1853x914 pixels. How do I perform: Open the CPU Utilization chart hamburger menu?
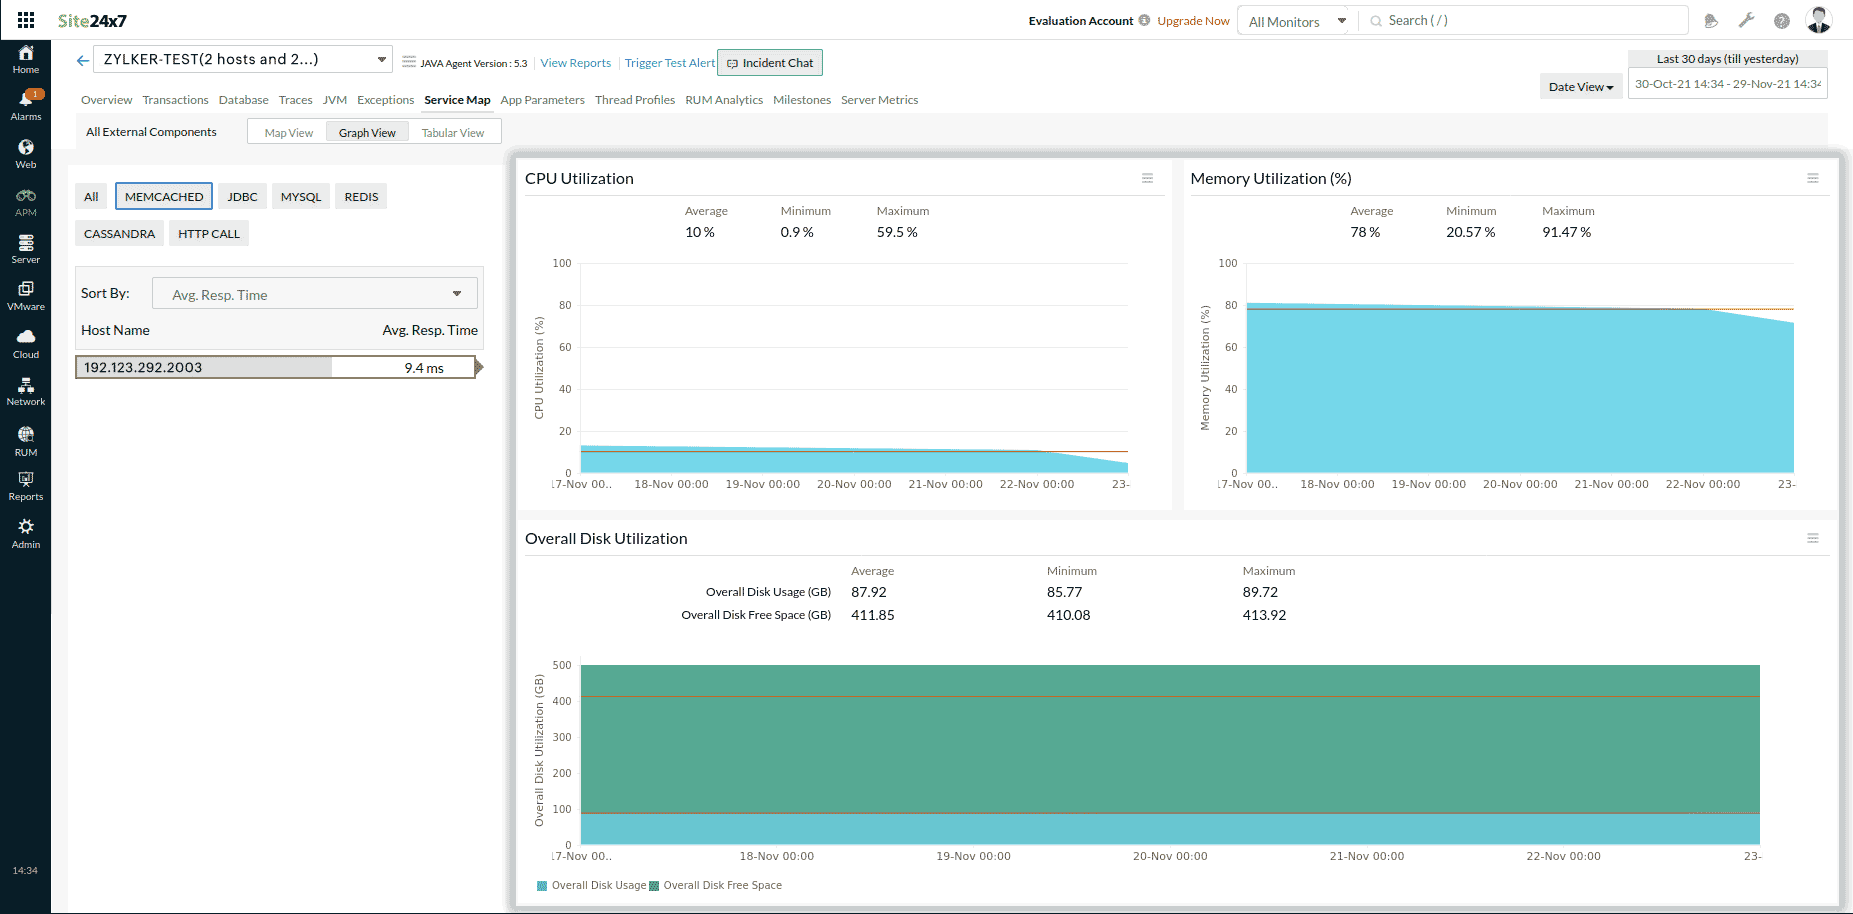pos(1147,178)
